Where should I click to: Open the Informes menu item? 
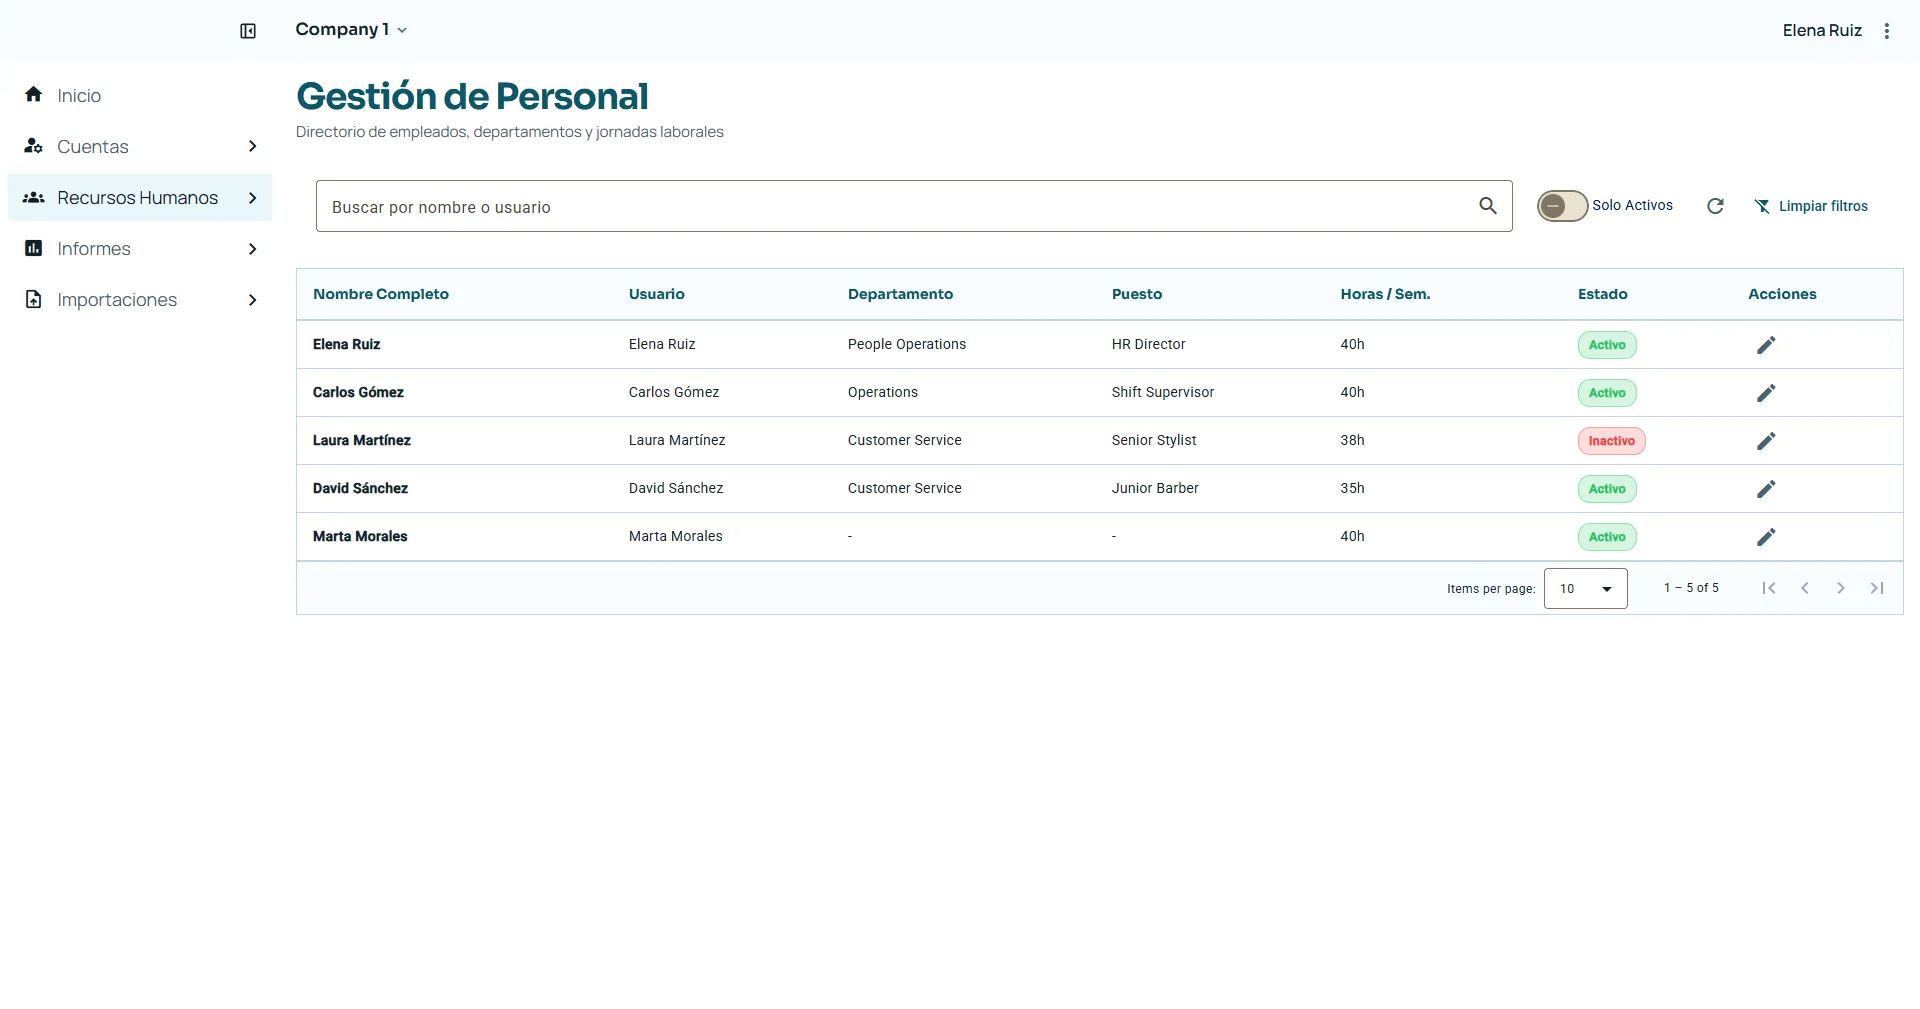click(140, 249)
